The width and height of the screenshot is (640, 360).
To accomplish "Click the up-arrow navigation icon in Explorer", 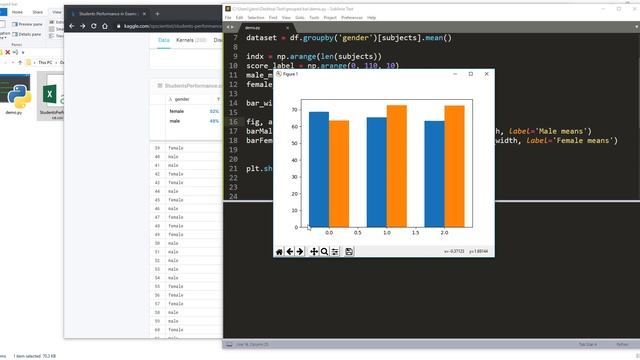I will pos(20,62).
